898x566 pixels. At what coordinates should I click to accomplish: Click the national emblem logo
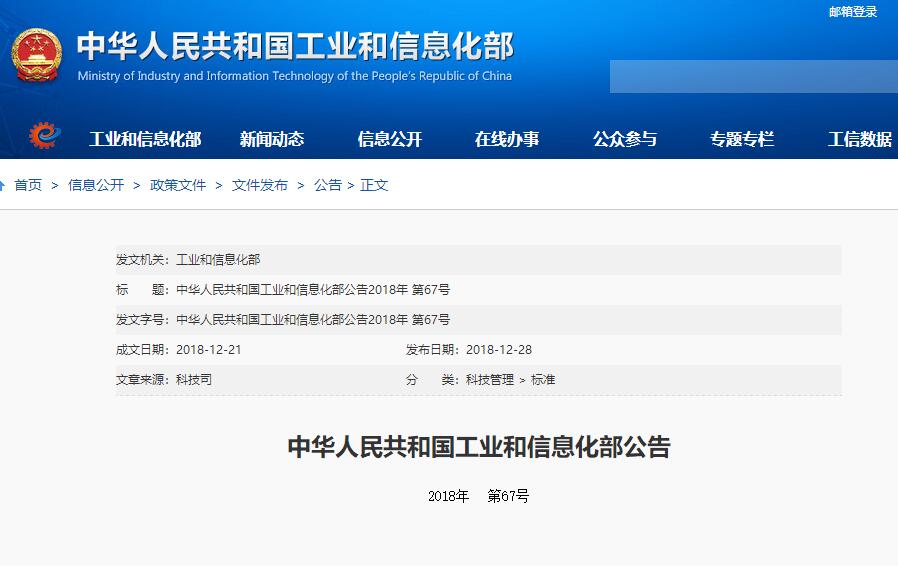click(37, 55)
